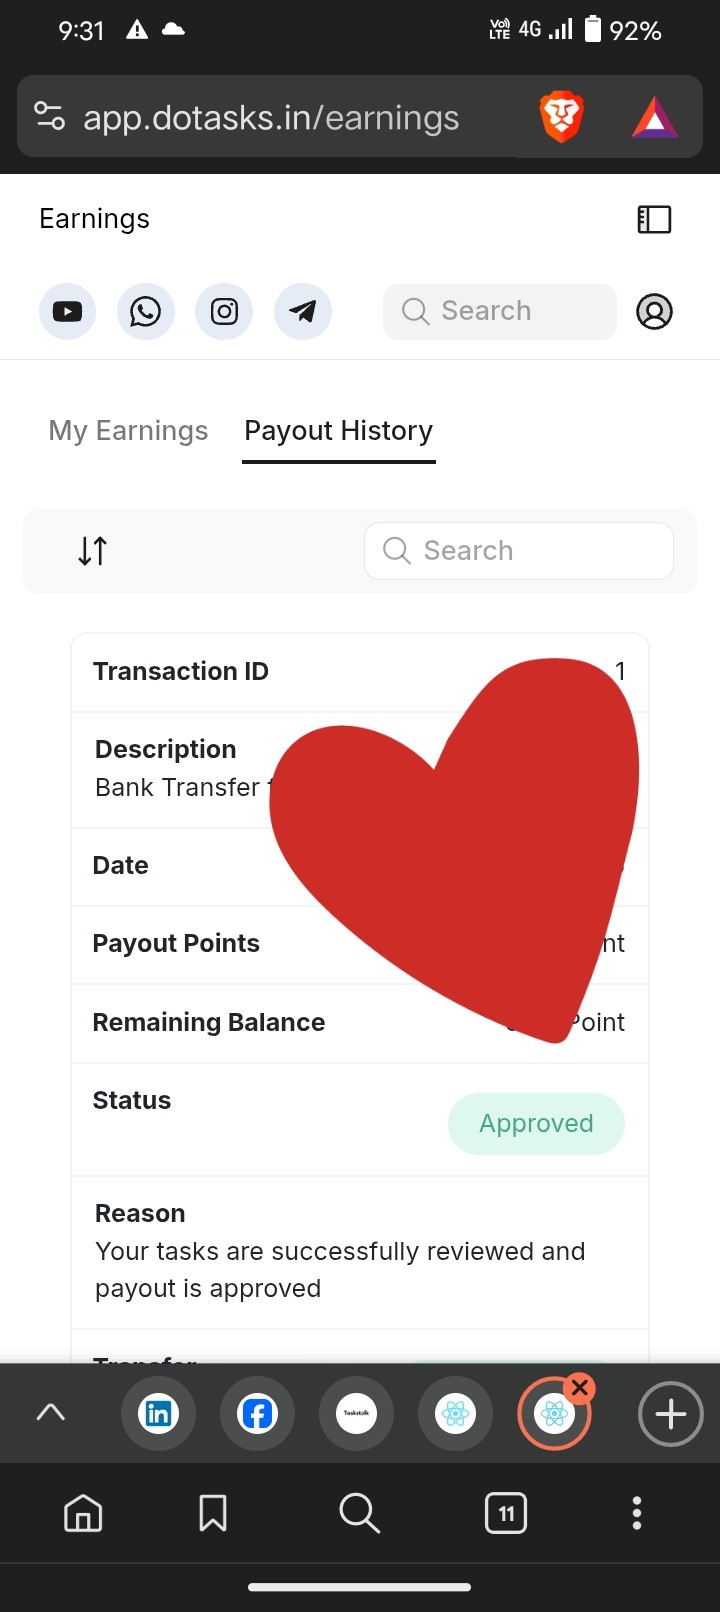Expand the tab strip chevron arrow

pyautogui.click(x=50, y=1412)
